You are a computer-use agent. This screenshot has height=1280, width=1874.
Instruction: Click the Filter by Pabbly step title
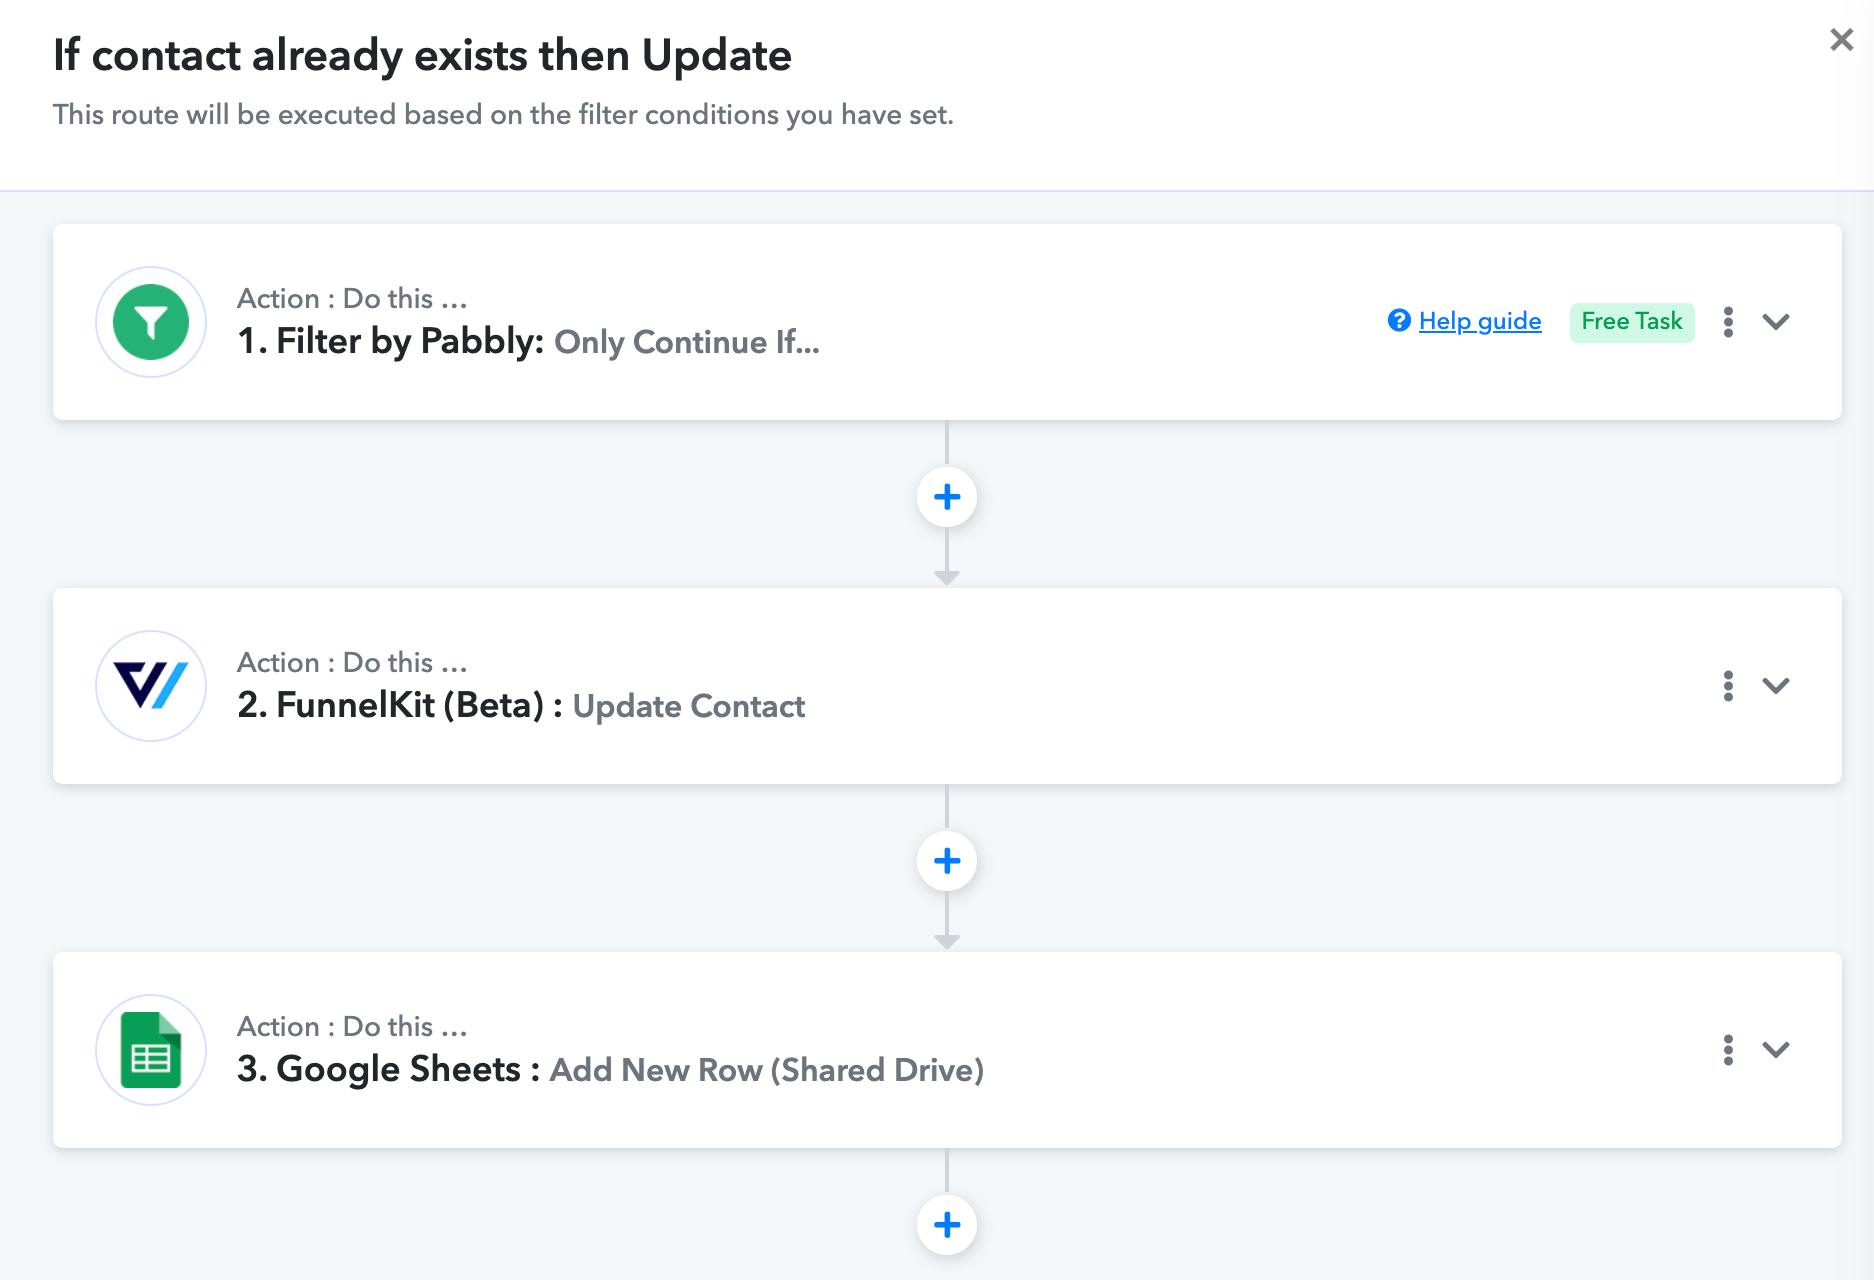point(528,342)
